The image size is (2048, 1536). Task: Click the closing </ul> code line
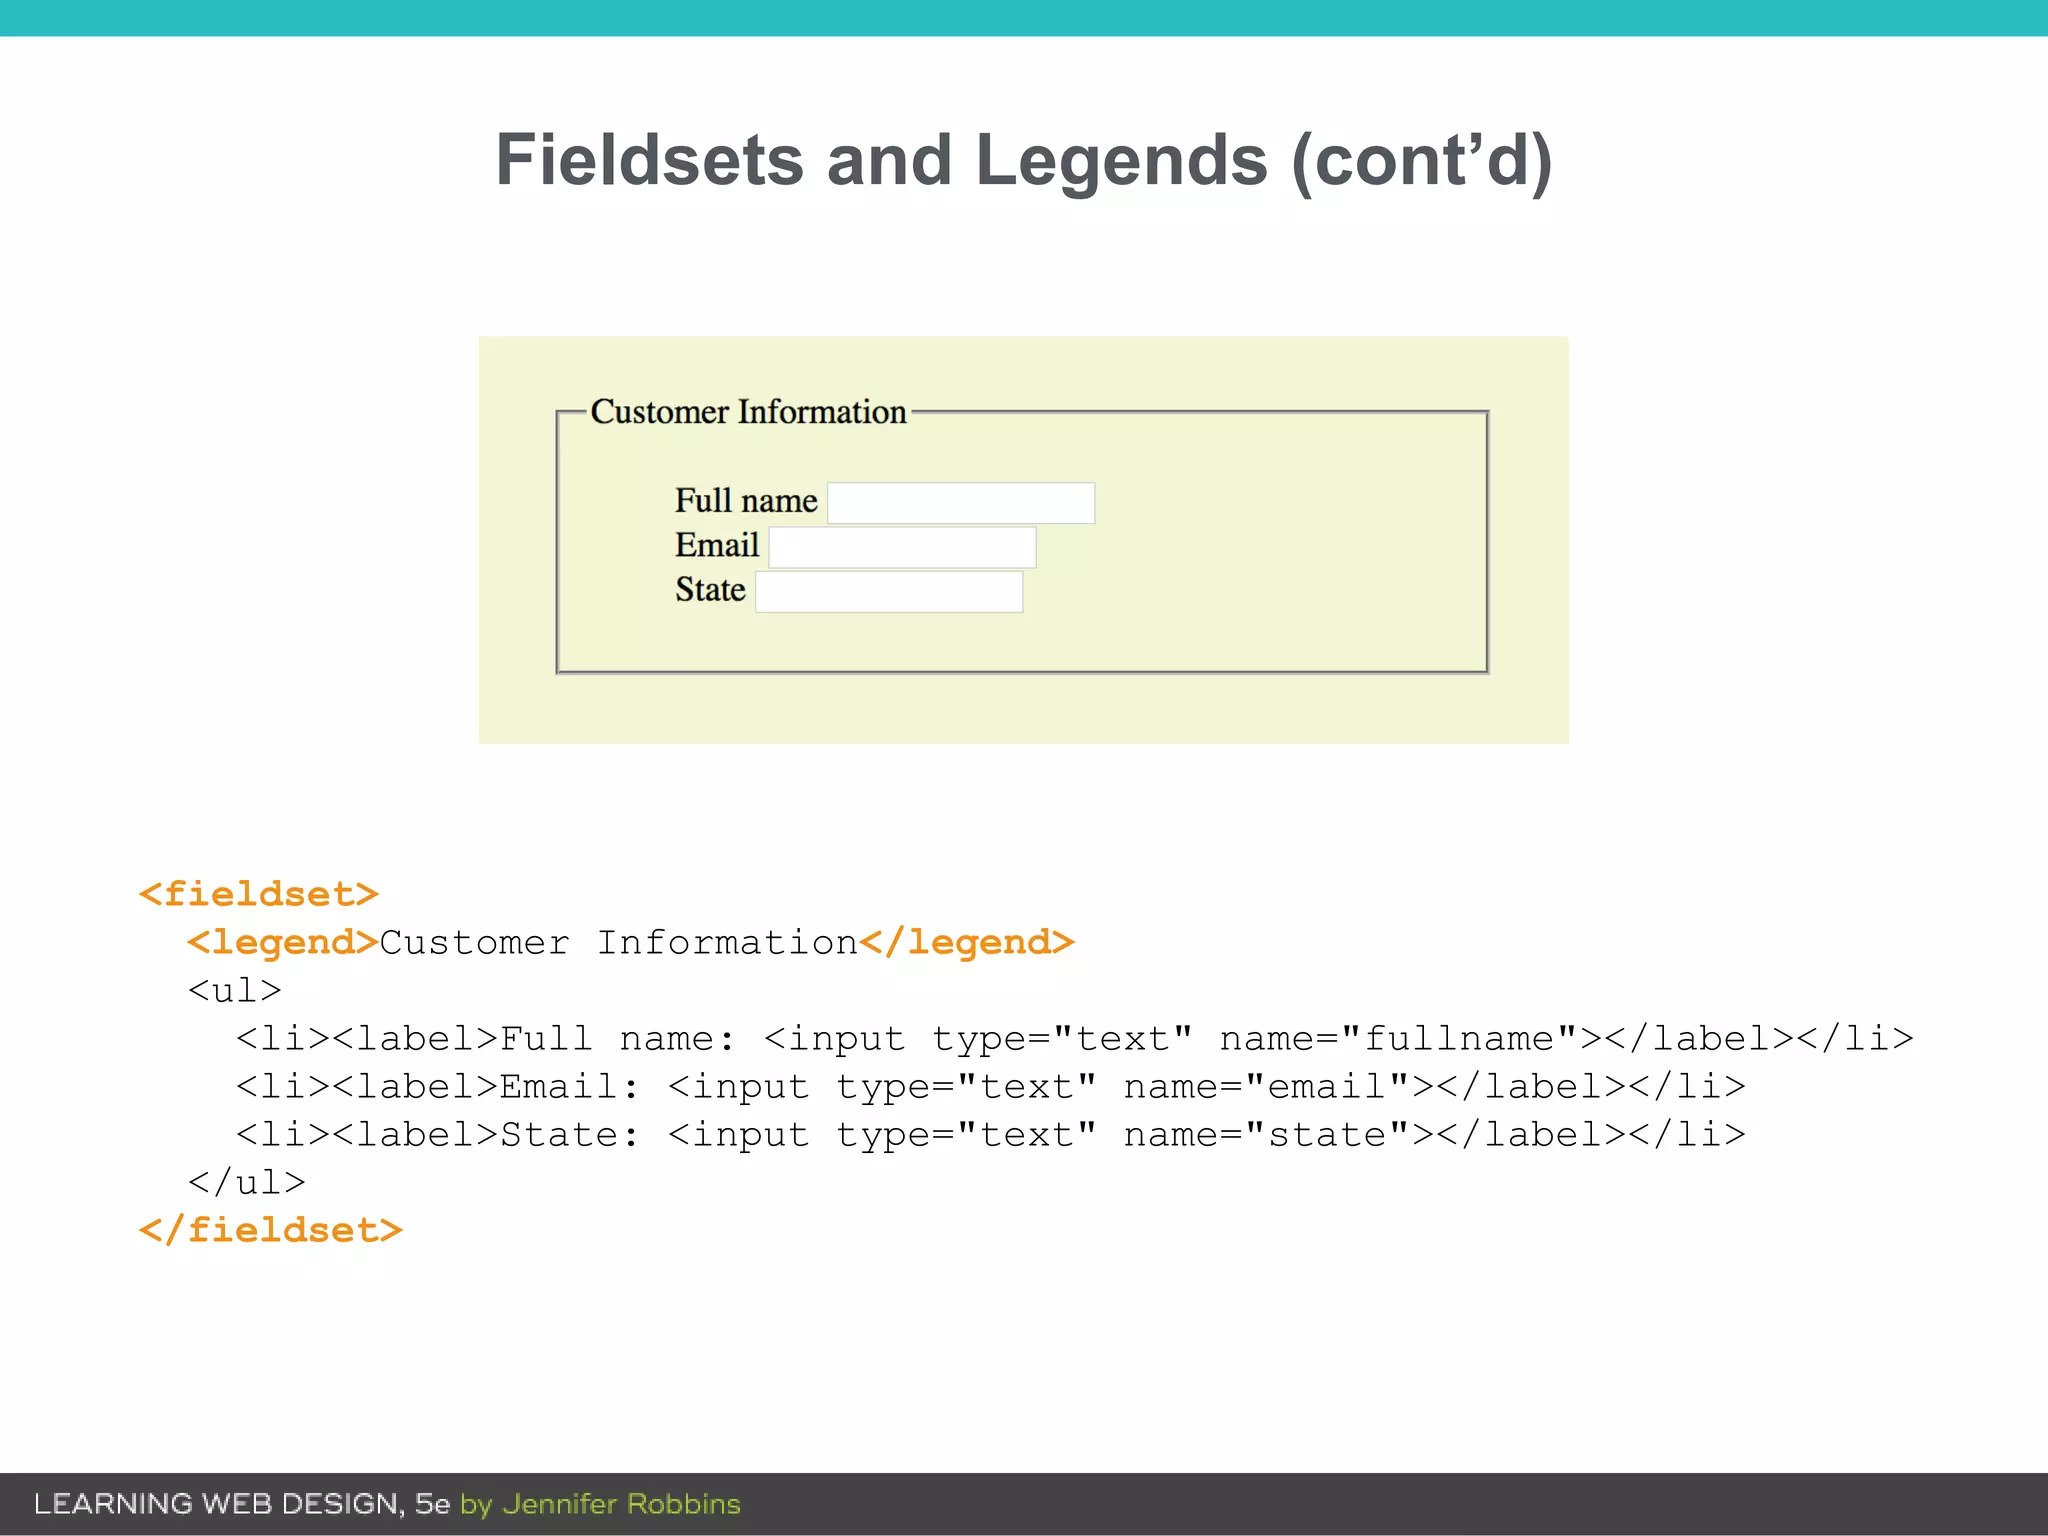click(x=247, y=1182)
